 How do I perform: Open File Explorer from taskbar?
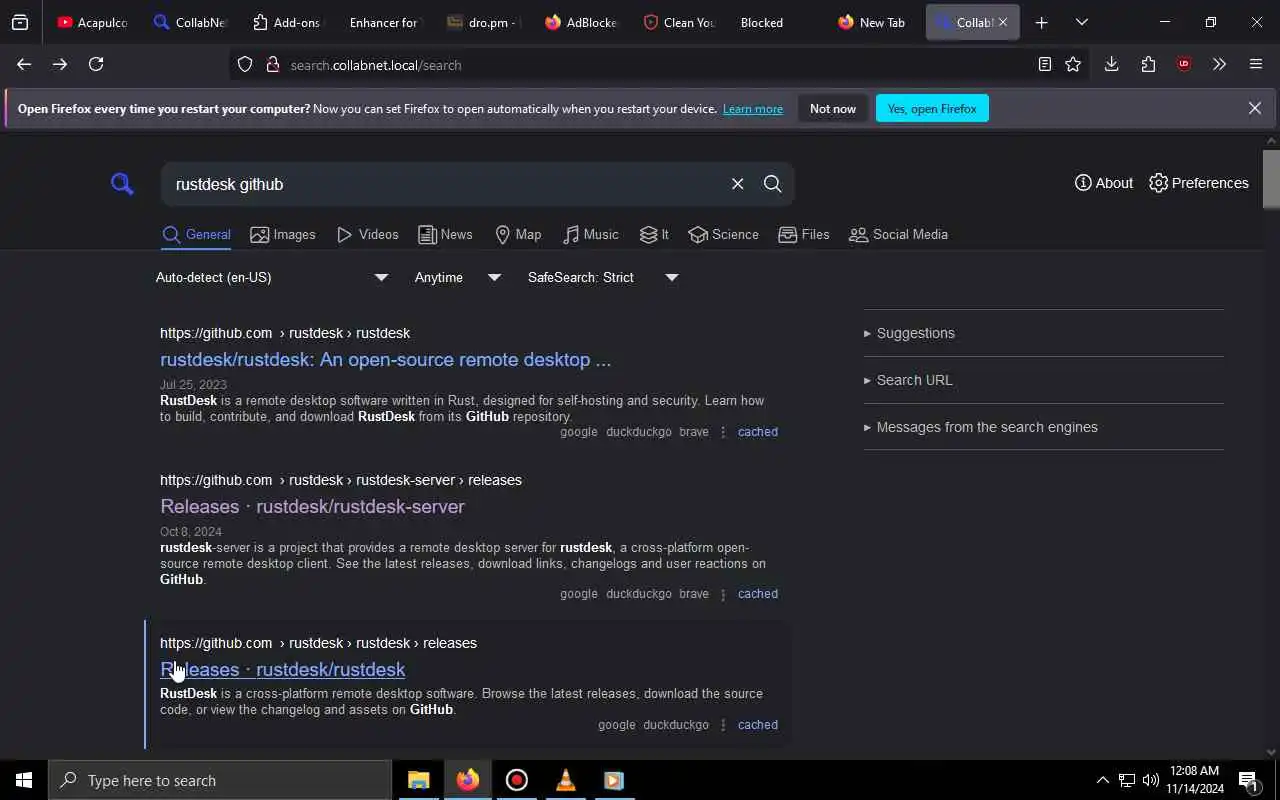point(418,780)
